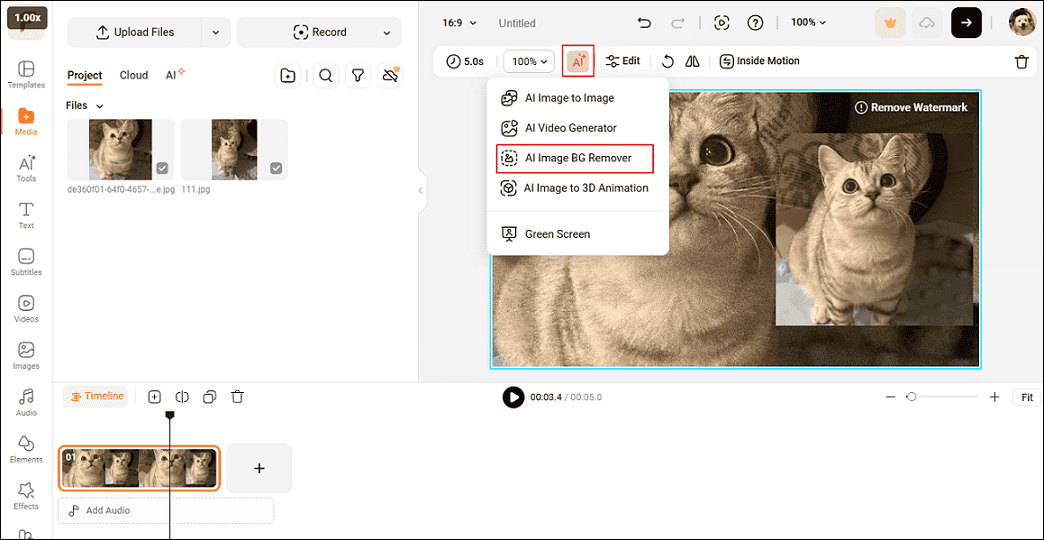Add a new scene in the timeline toolbar

[x=154, y=397]
